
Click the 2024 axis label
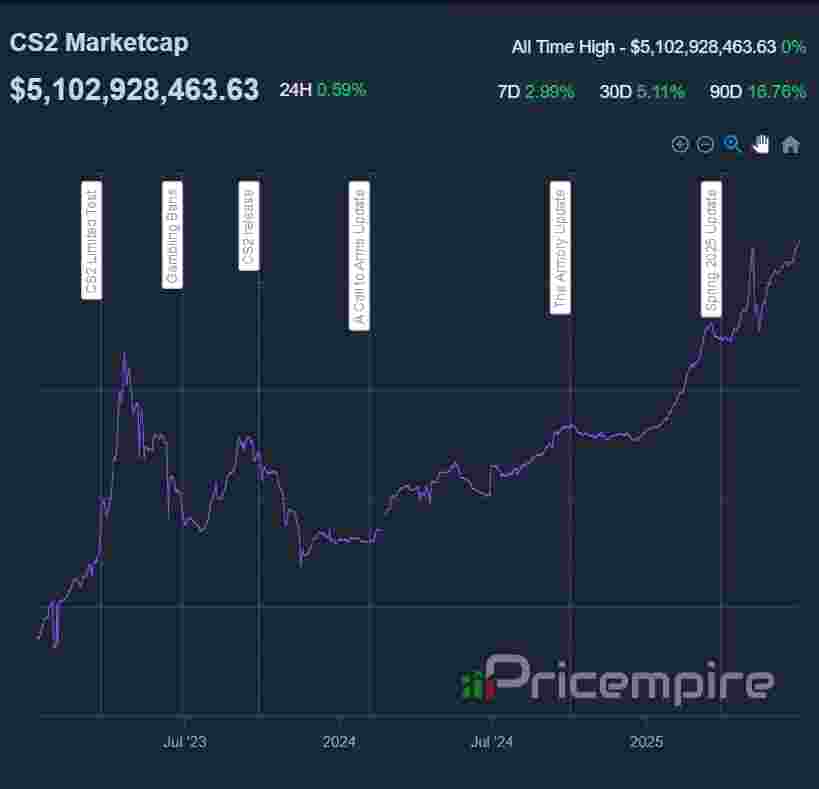click(x=339, y=741)
